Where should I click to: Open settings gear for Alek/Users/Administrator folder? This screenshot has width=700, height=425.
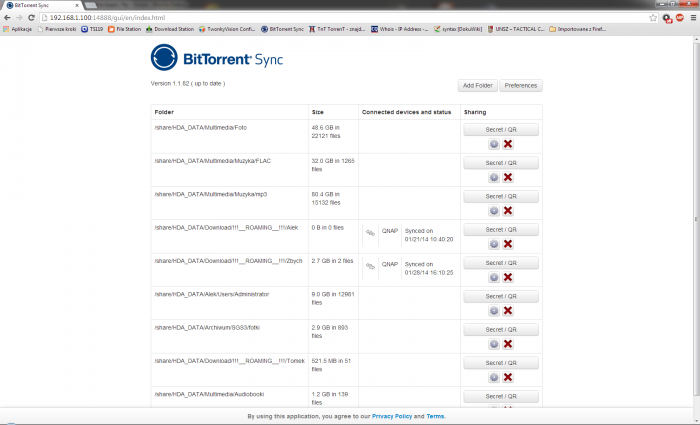pos(494,311)
